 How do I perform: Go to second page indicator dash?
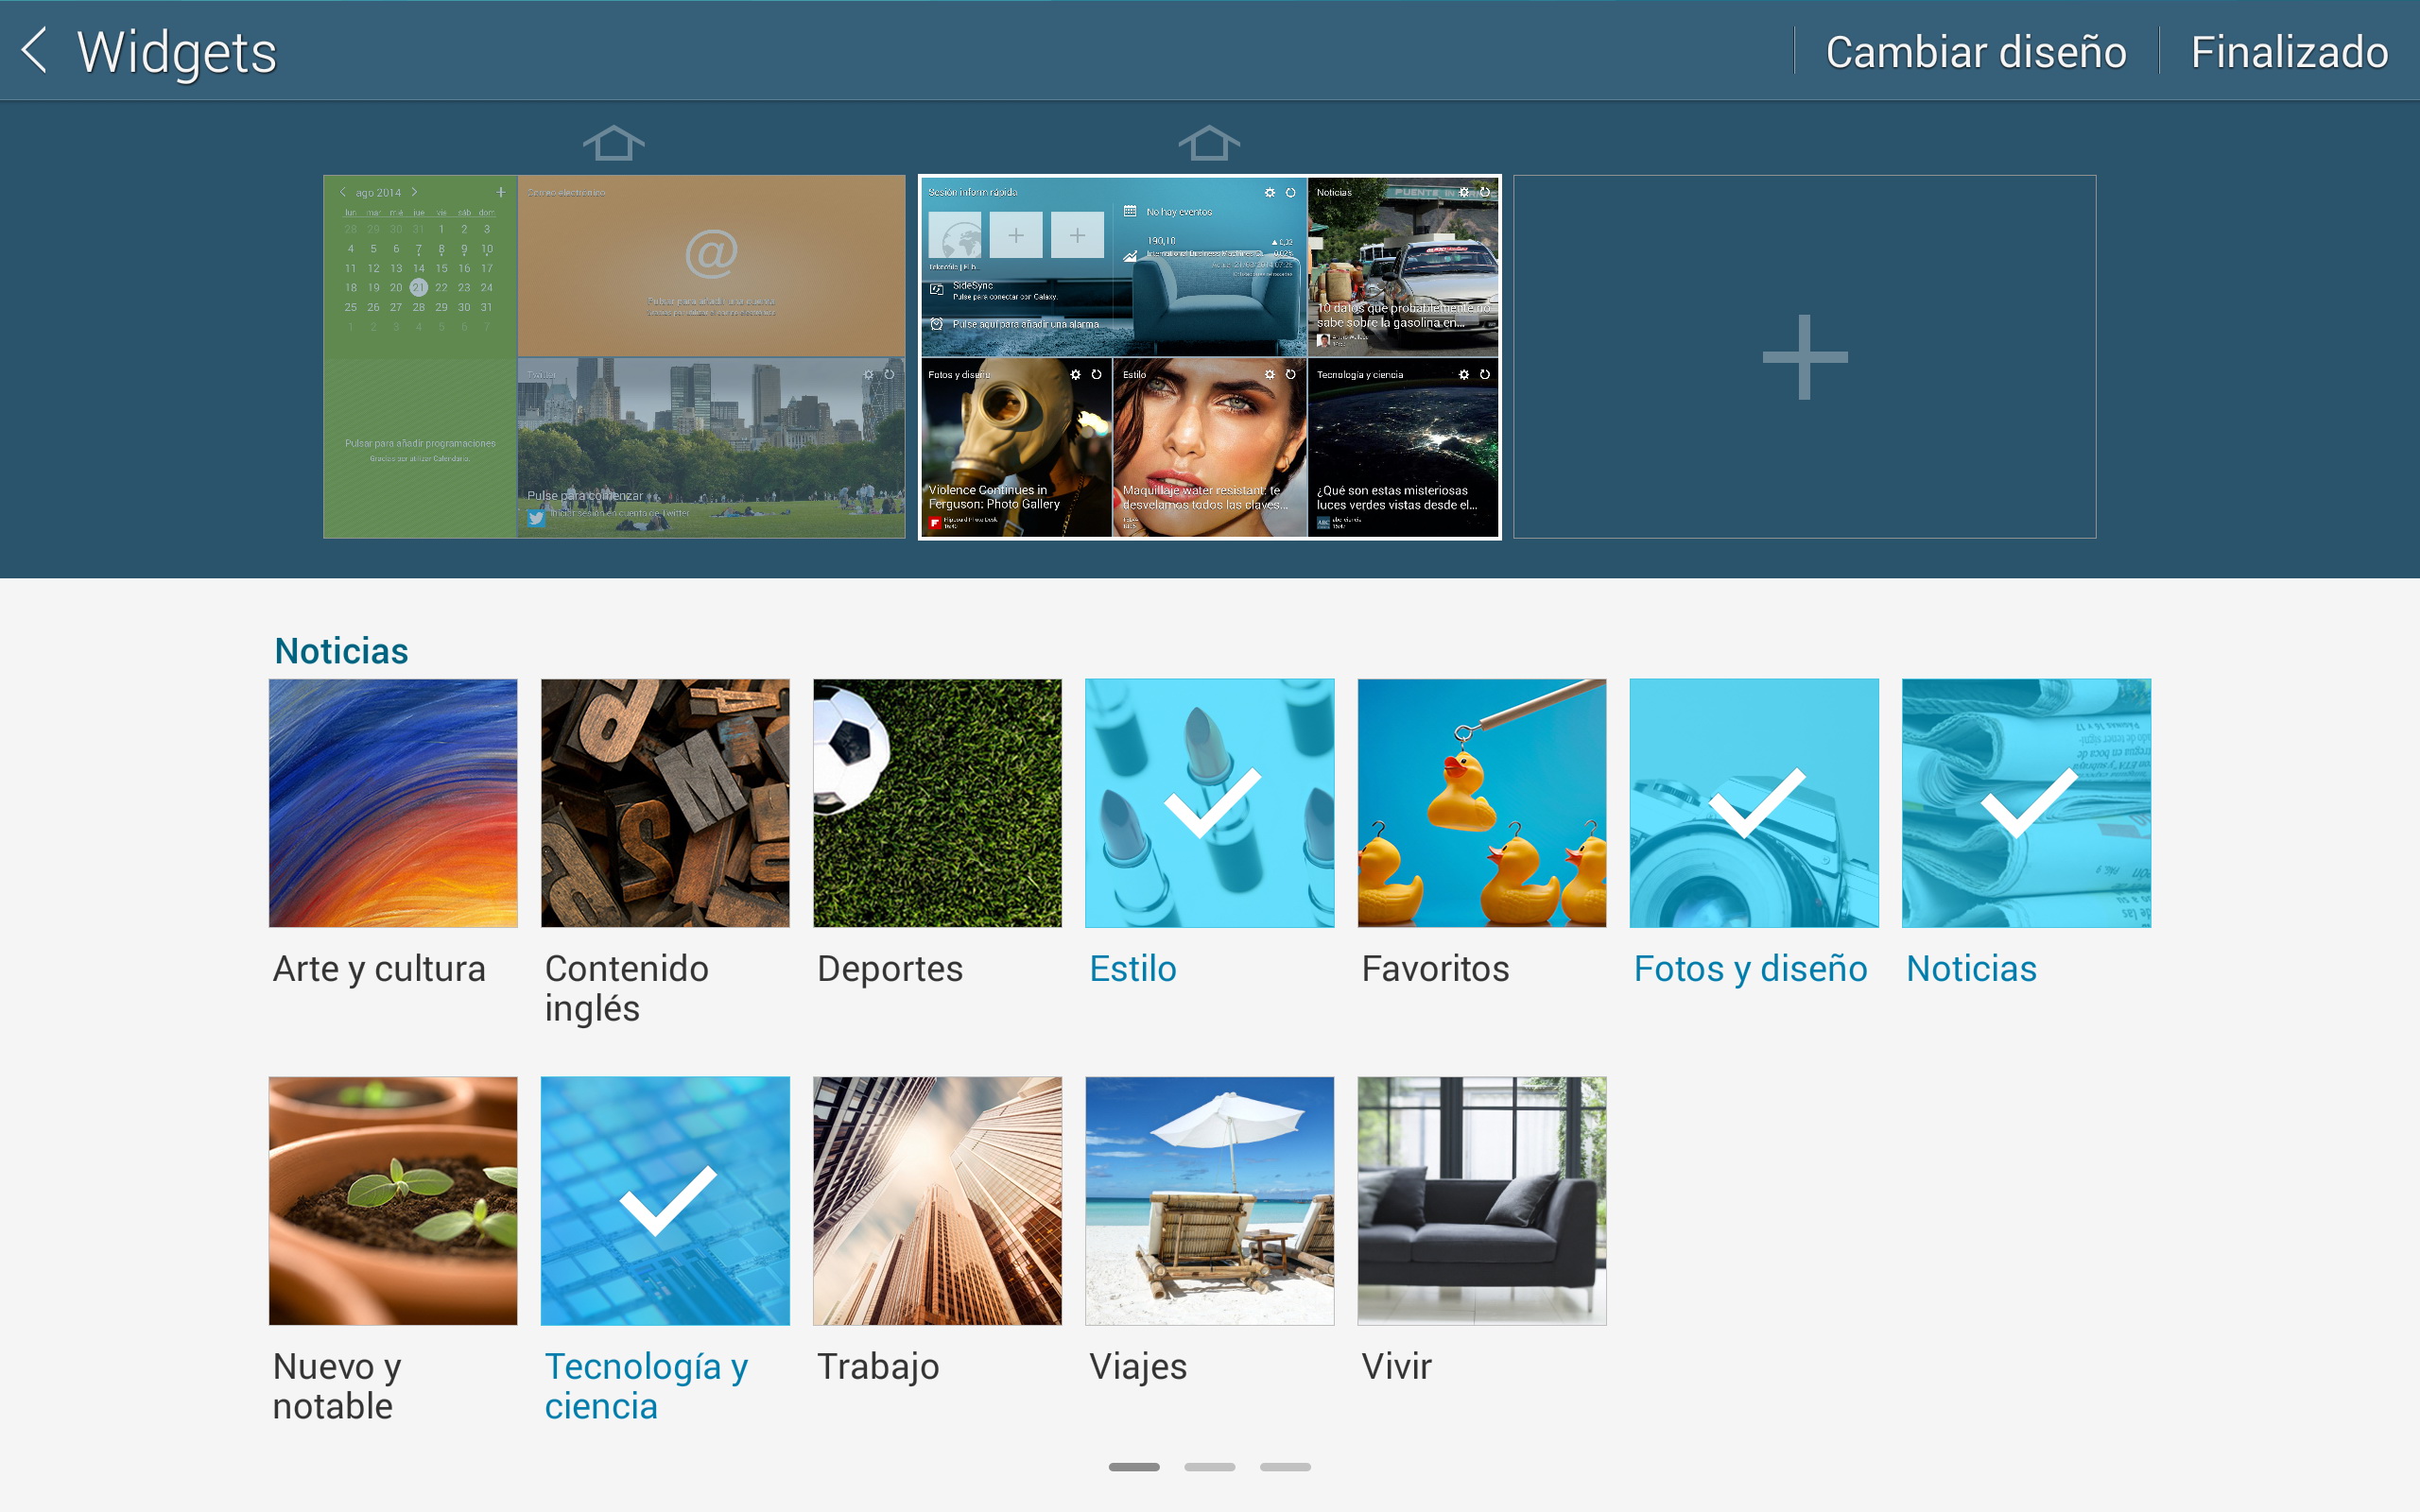(x=1209, y=1467)
